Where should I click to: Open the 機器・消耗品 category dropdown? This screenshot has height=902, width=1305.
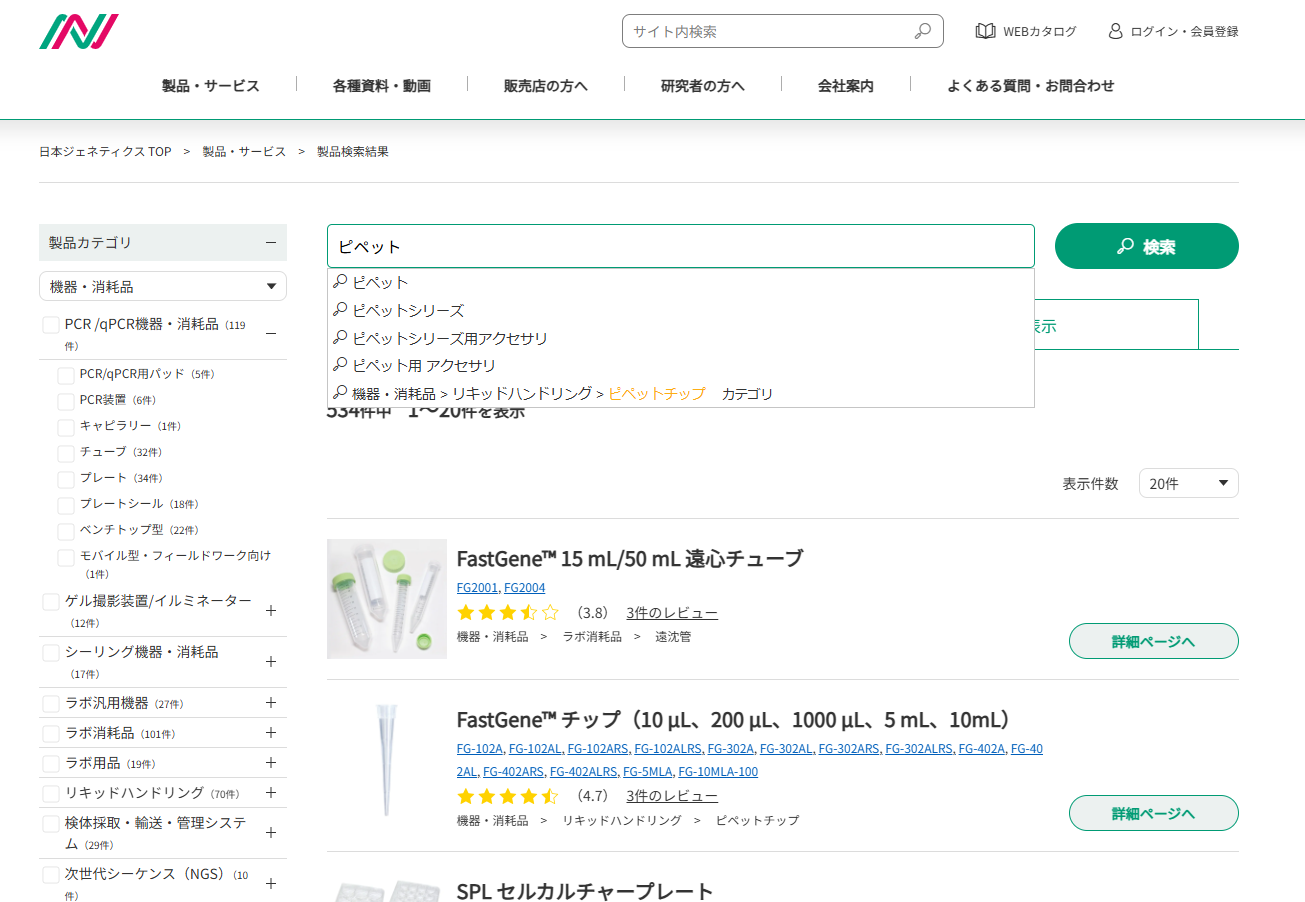163,286
